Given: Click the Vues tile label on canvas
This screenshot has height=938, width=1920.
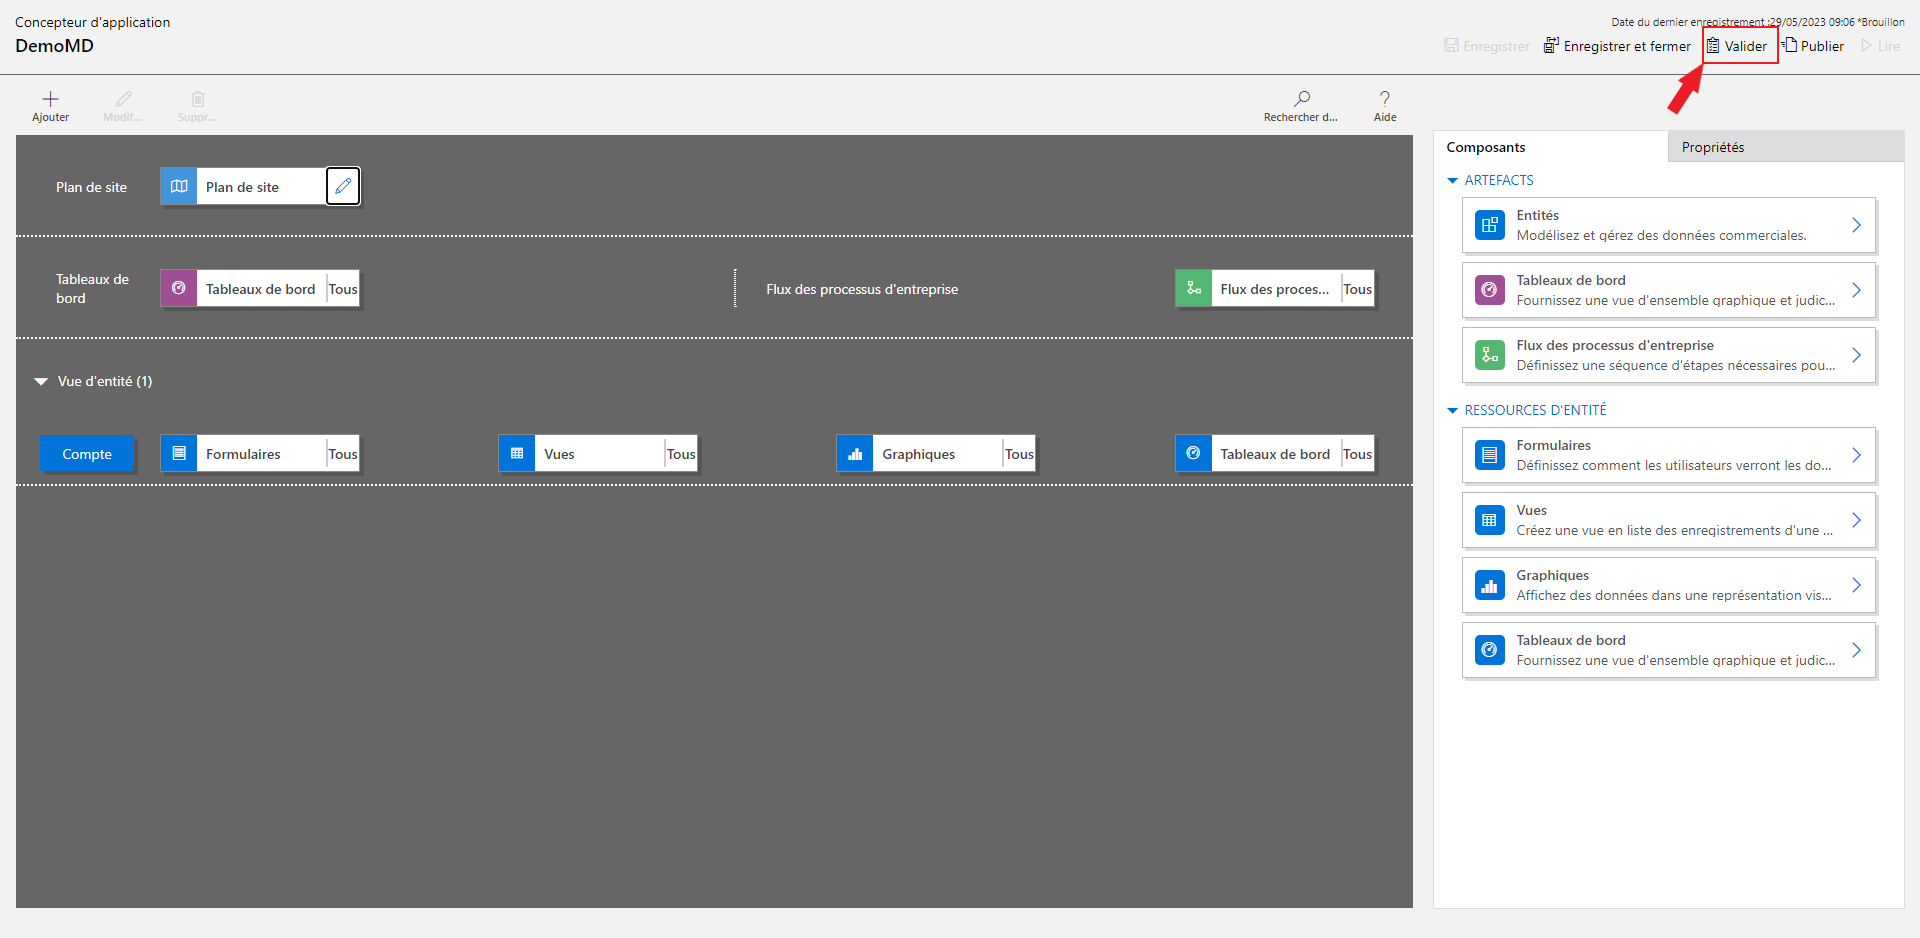Looking at the screenshot, I should tap(559, 454).
